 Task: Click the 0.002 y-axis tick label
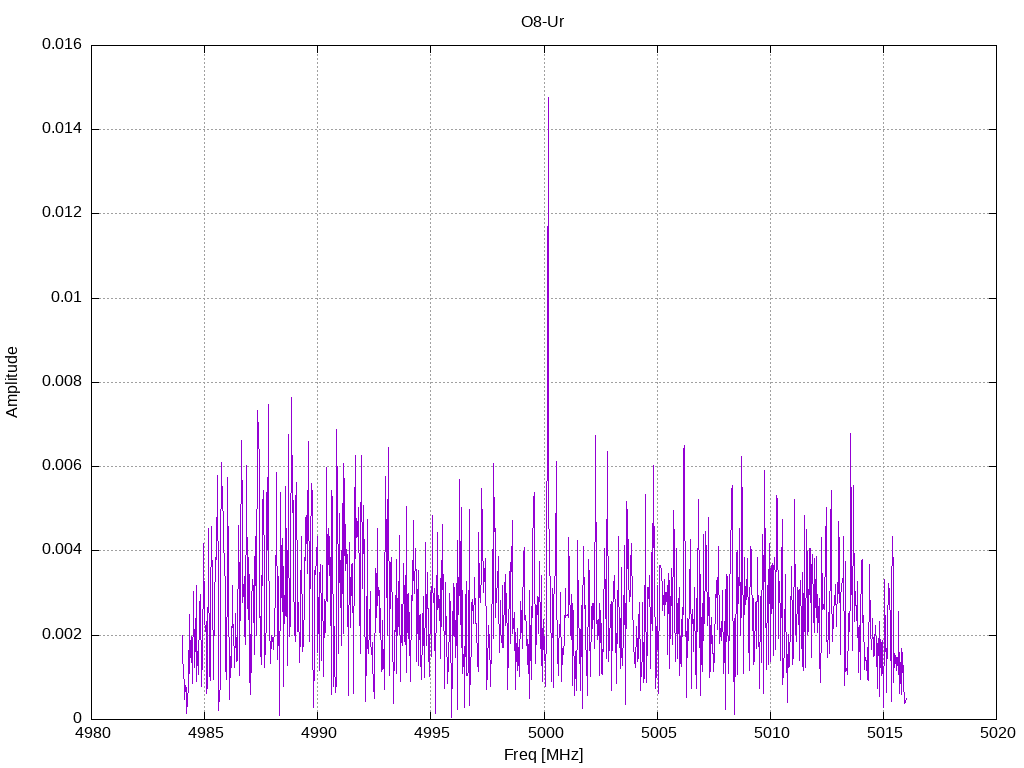pos(62,635)
